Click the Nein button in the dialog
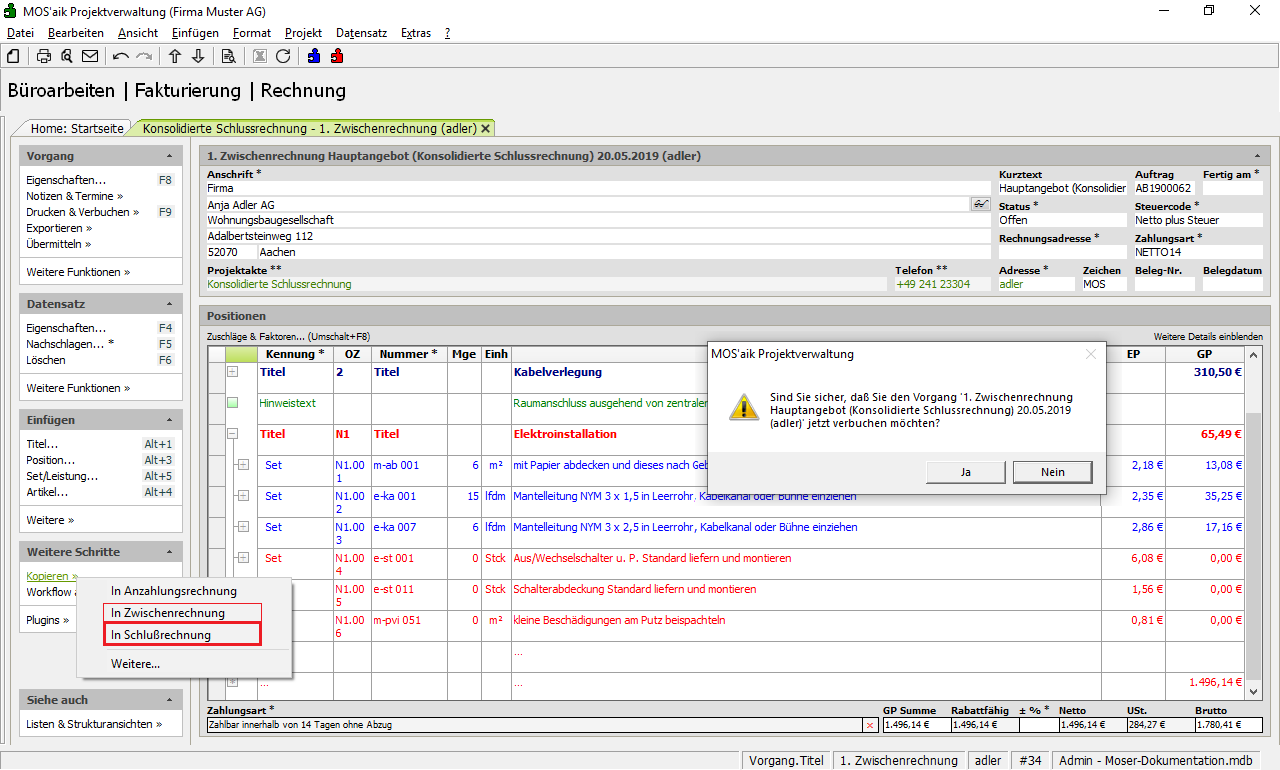 (1052, 472)
